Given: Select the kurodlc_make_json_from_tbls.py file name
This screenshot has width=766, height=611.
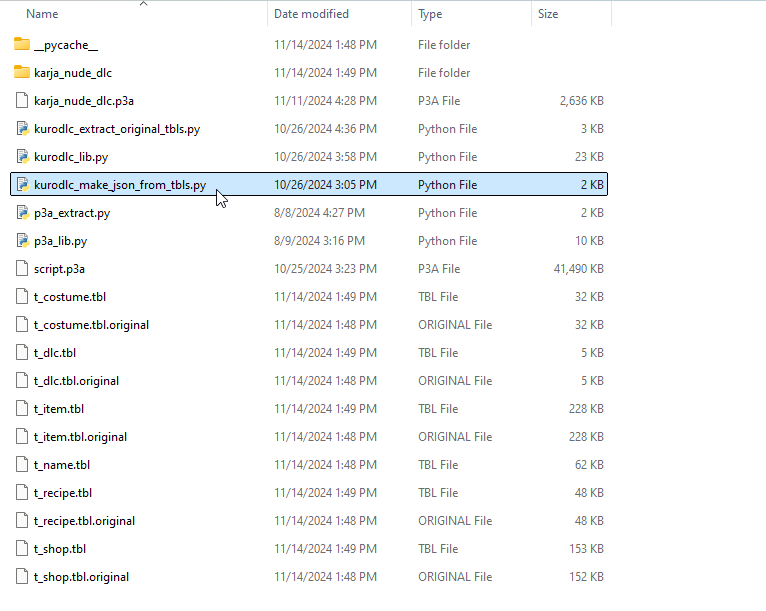Looking at the screenshot, I should coord(120,185).
